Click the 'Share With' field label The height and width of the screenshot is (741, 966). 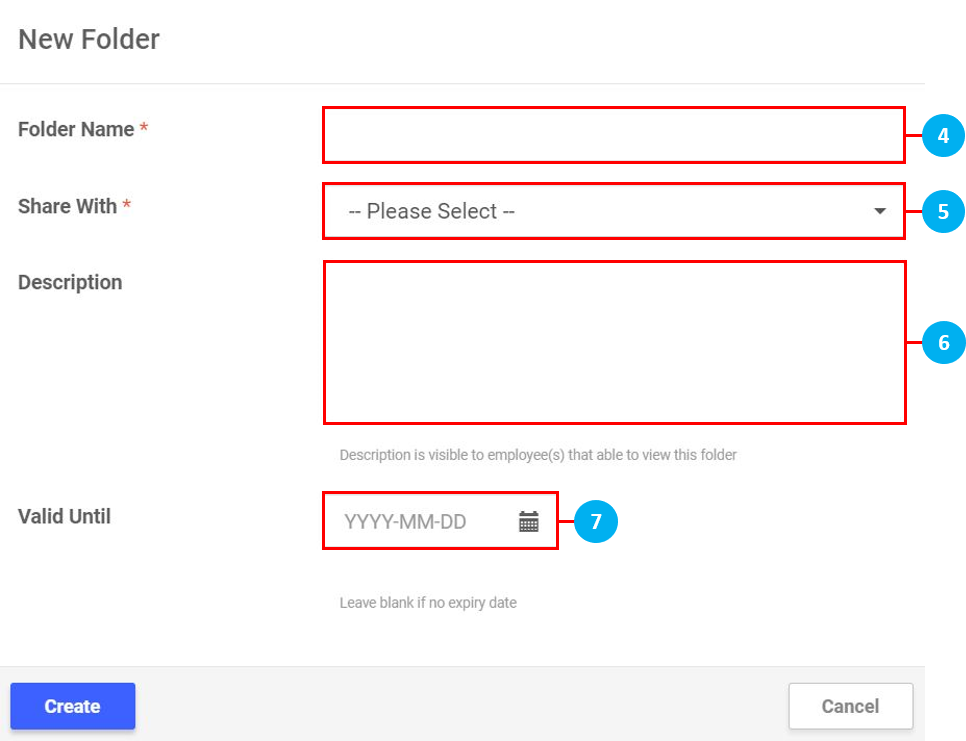tap(67, 206)
